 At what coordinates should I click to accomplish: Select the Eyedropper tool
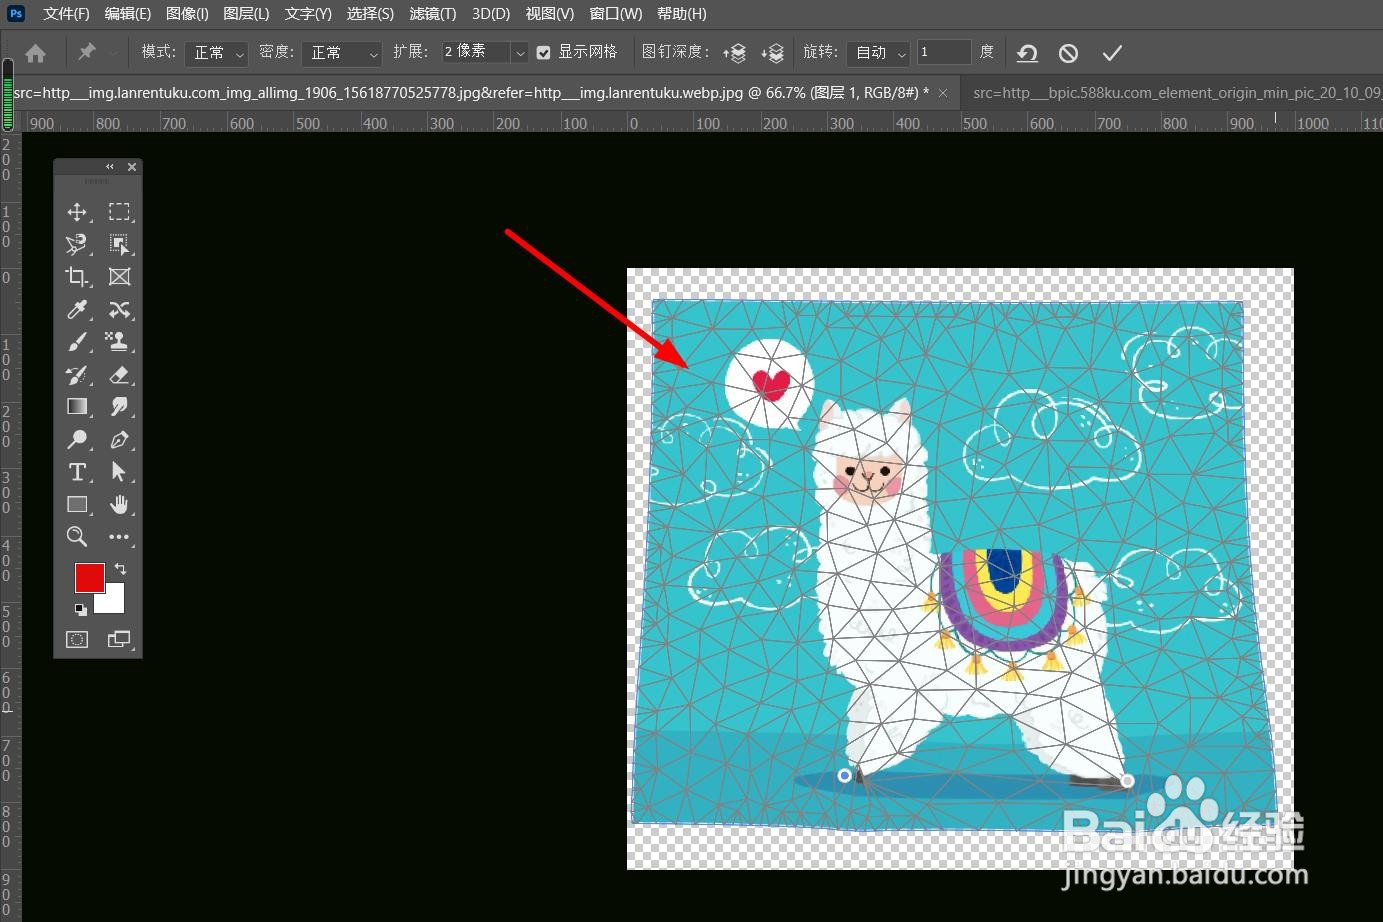tap(77, 309)
